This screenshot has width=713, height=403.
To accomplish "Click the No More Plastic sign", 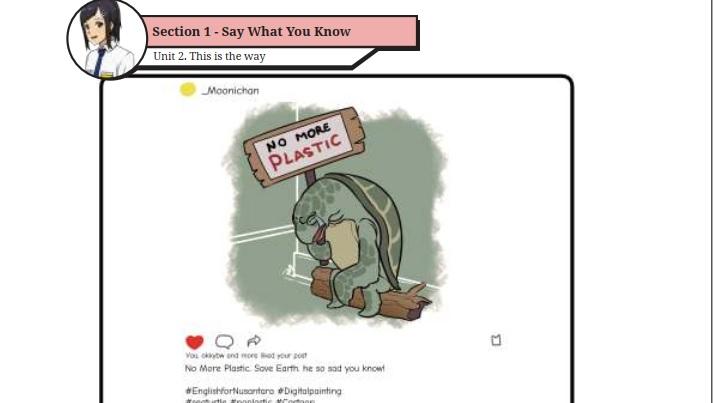I will [304, 146].
